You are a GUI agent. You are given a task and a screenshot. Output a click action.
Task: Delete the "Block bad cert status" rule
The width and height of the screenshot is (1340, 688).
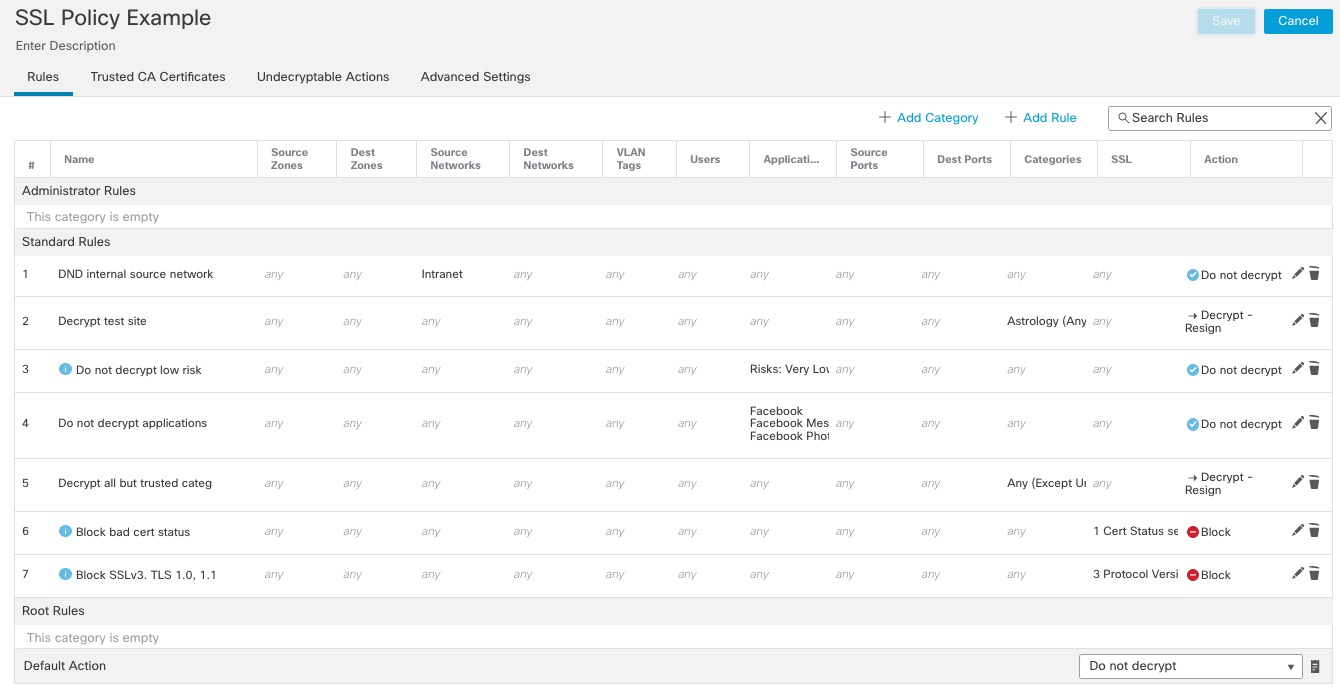1314,530
